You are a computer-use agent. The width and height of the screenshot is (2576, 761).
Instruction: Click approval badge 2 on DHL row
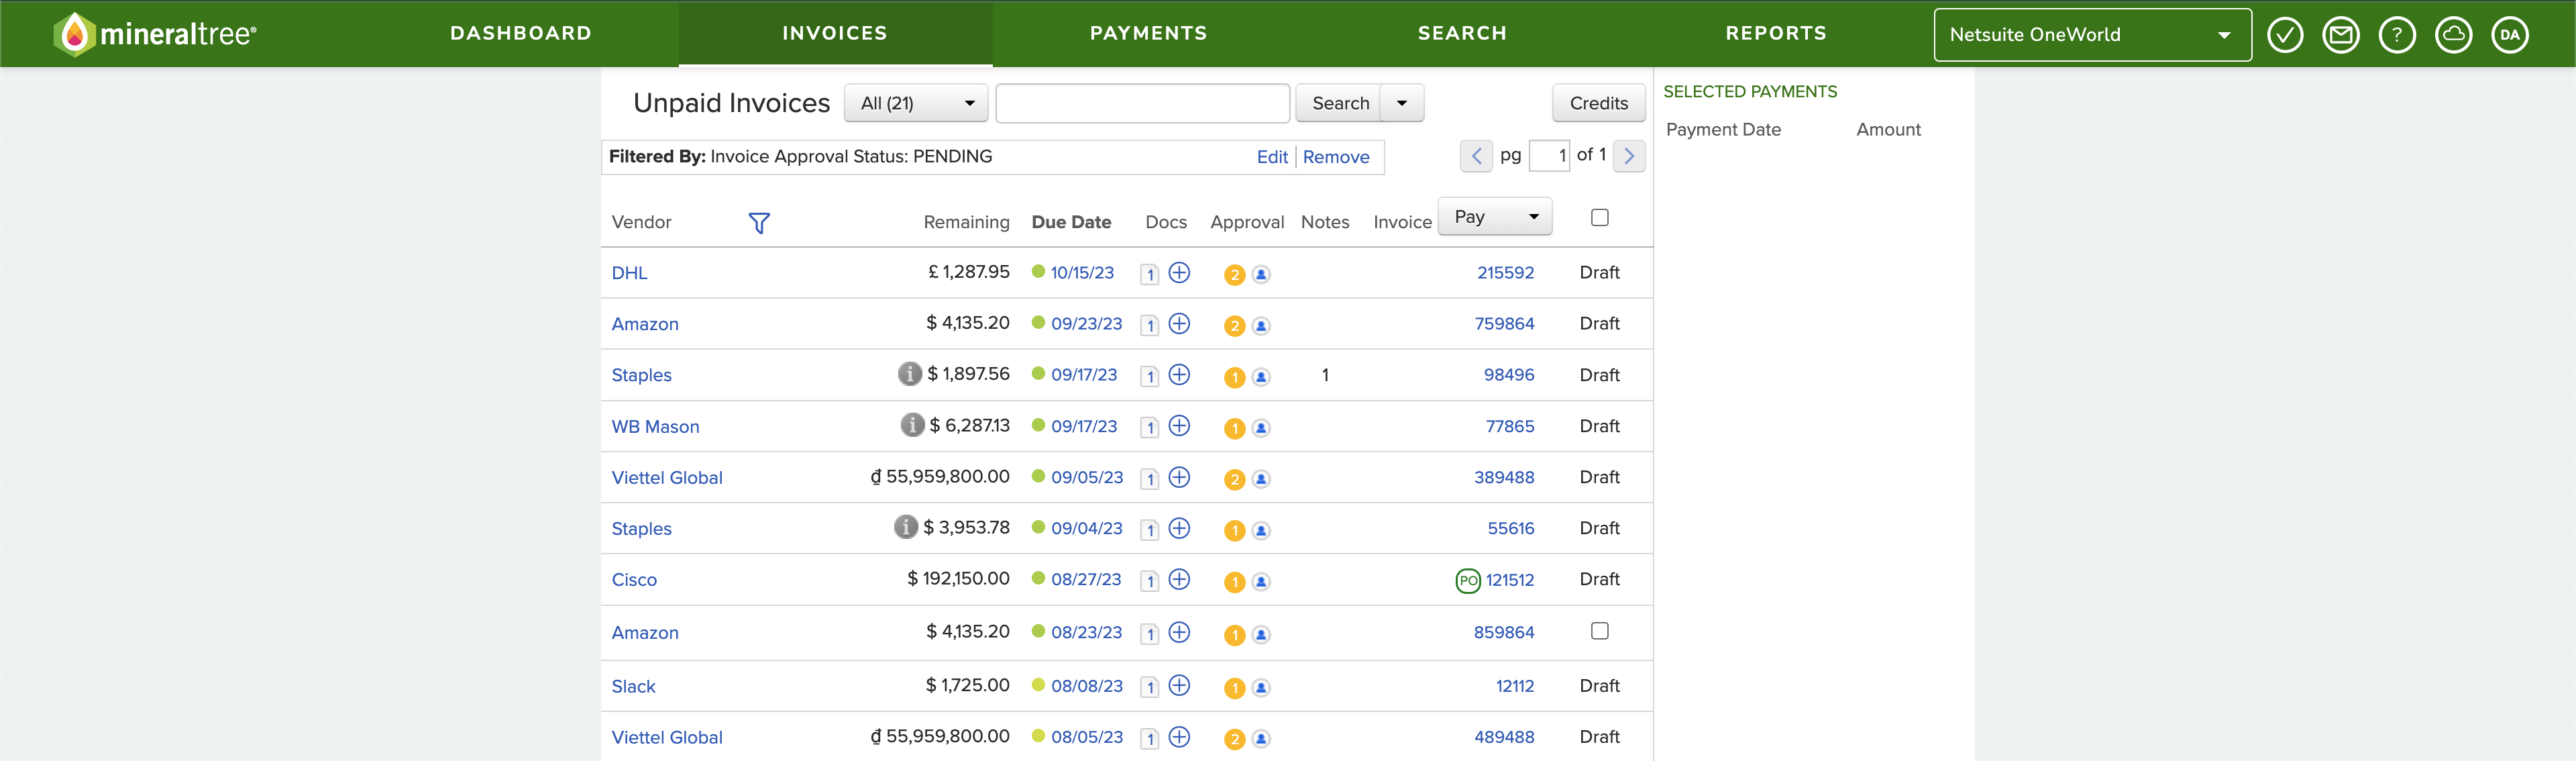(x=1234, y=275)
